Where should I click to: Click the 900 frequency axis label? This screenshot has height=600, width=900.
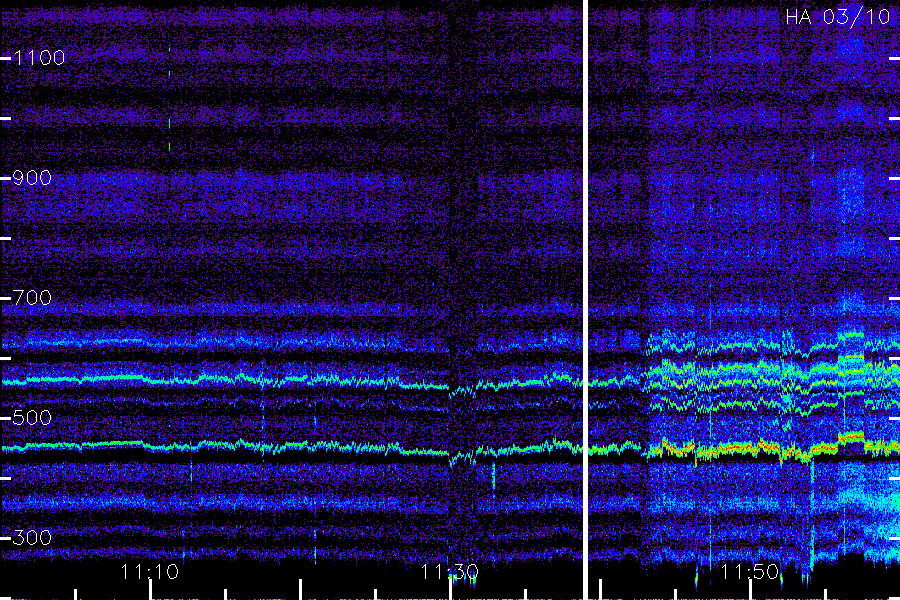coord(32,178)
